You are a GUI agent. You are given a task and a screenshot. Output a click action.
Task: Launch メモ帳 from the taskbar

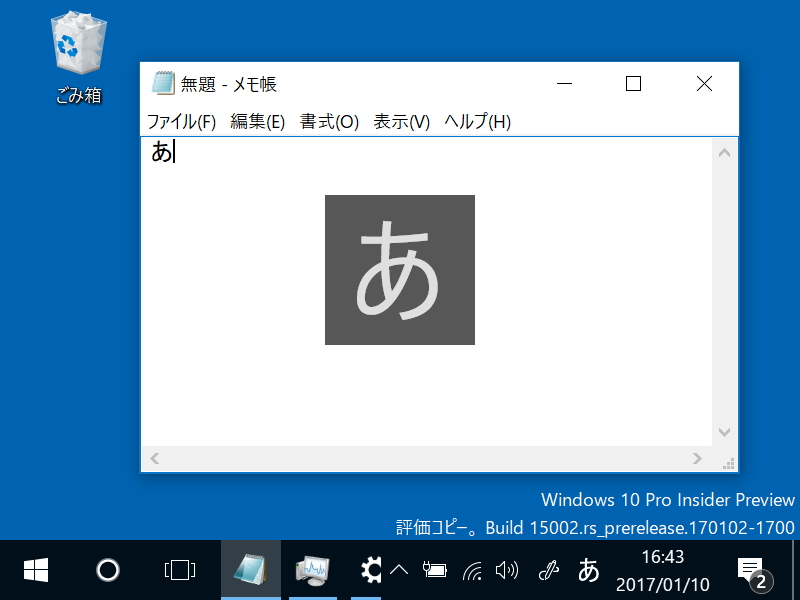pyautogui.click(x=251, y=570)
